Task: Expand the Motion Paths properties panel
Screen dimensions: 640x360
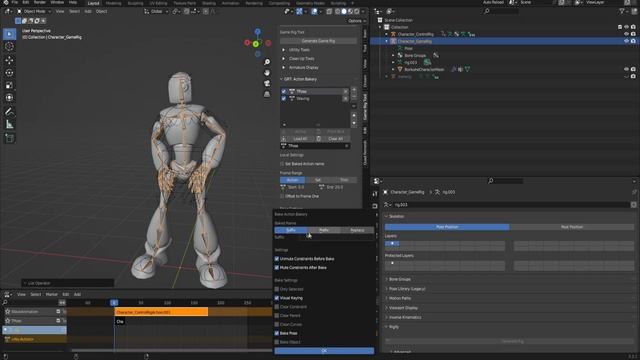Action: click(x=400, y=298)
